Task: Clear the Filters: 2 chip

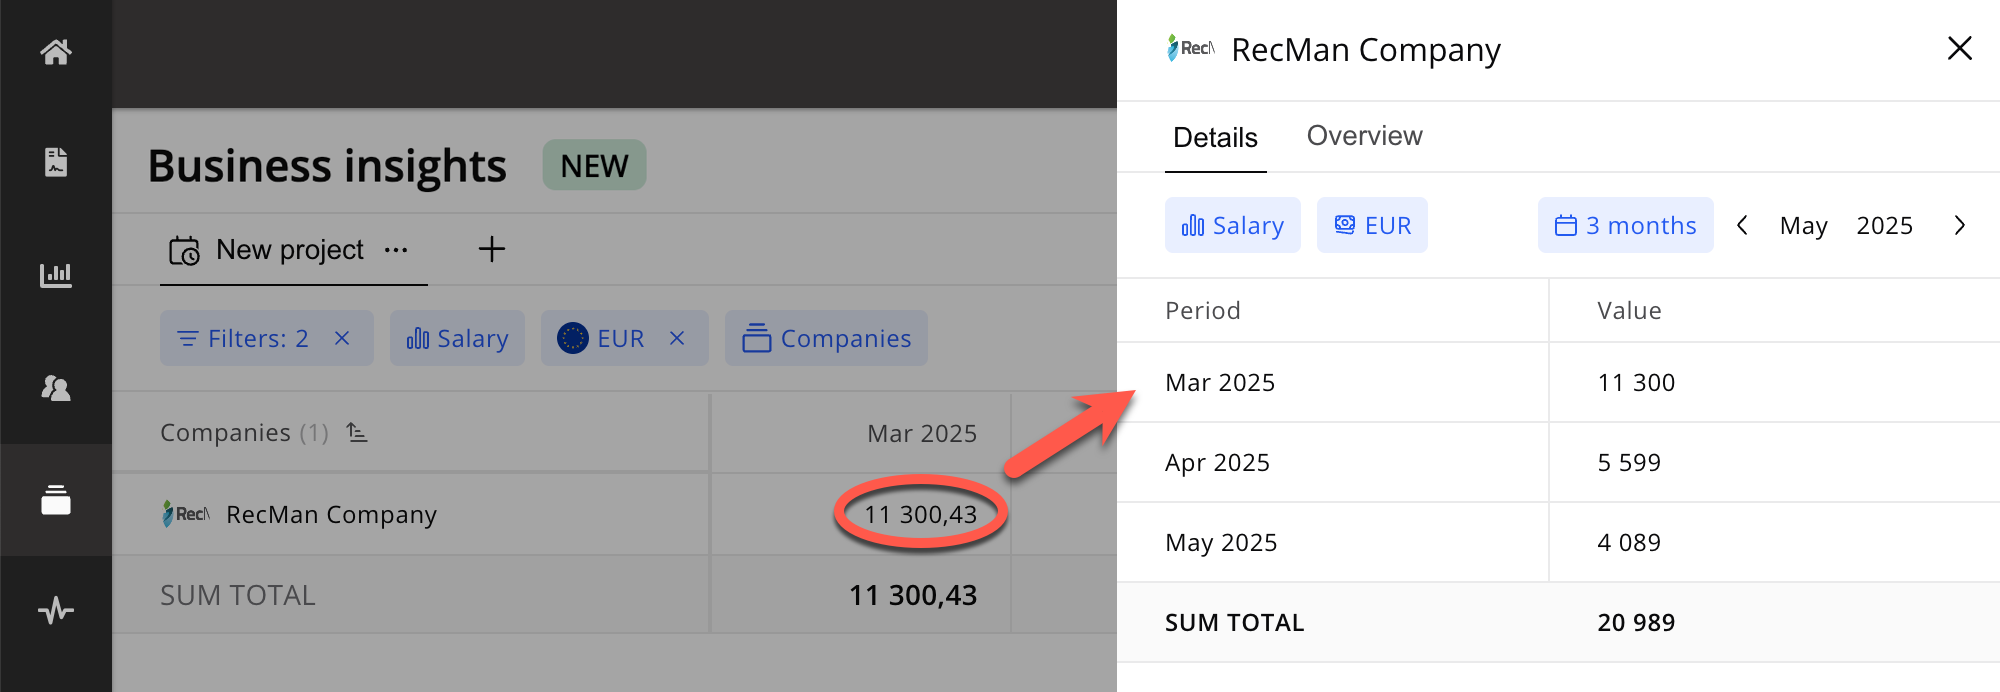Action: coord(342,338)
